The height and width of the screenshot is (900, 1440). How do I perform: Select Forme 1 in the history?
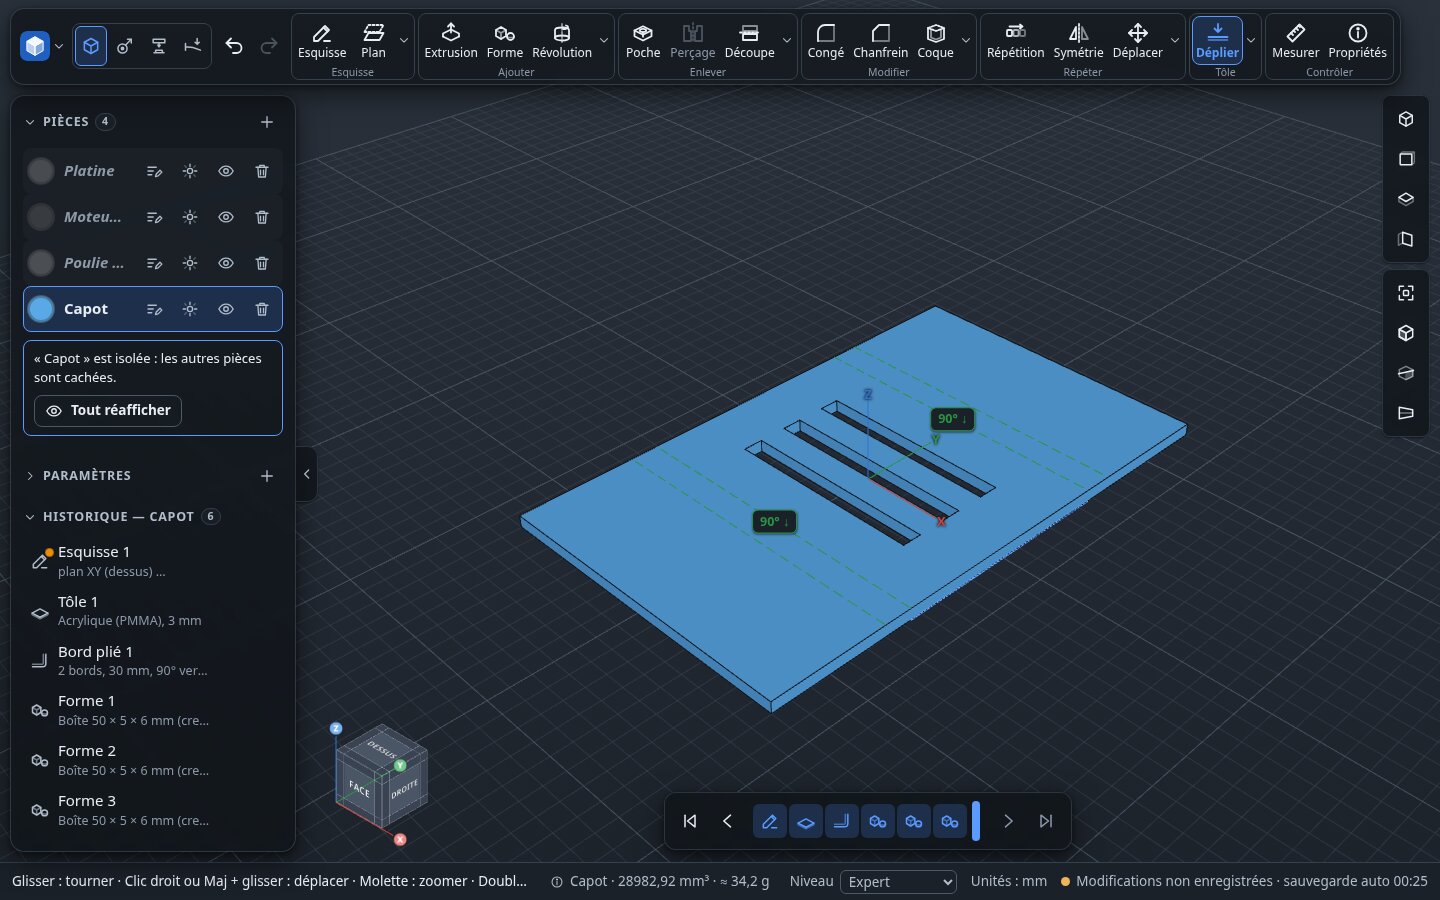click(x=152, y=710)
